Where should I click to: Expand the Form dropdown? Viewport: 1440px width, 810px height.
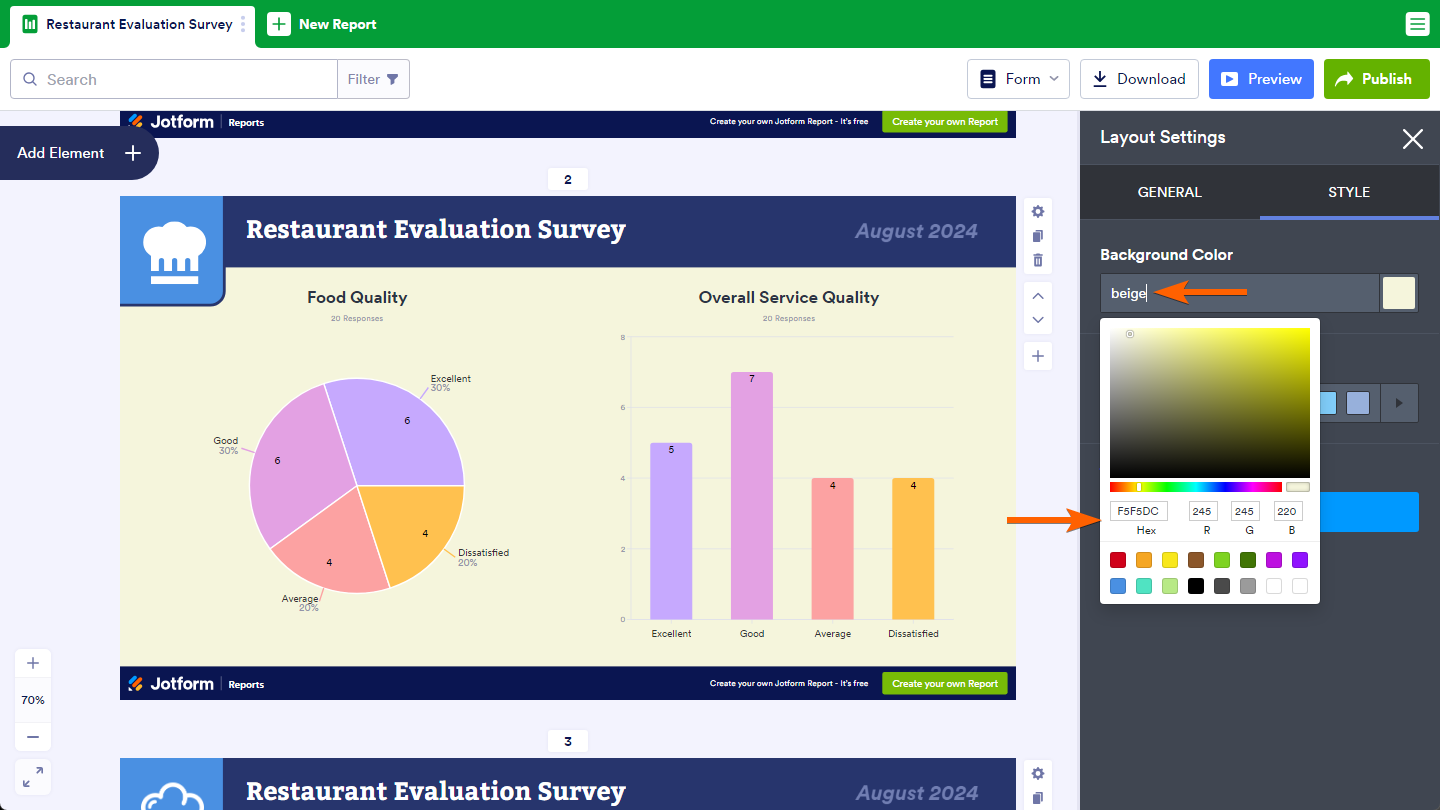(x=1018, y=79)
